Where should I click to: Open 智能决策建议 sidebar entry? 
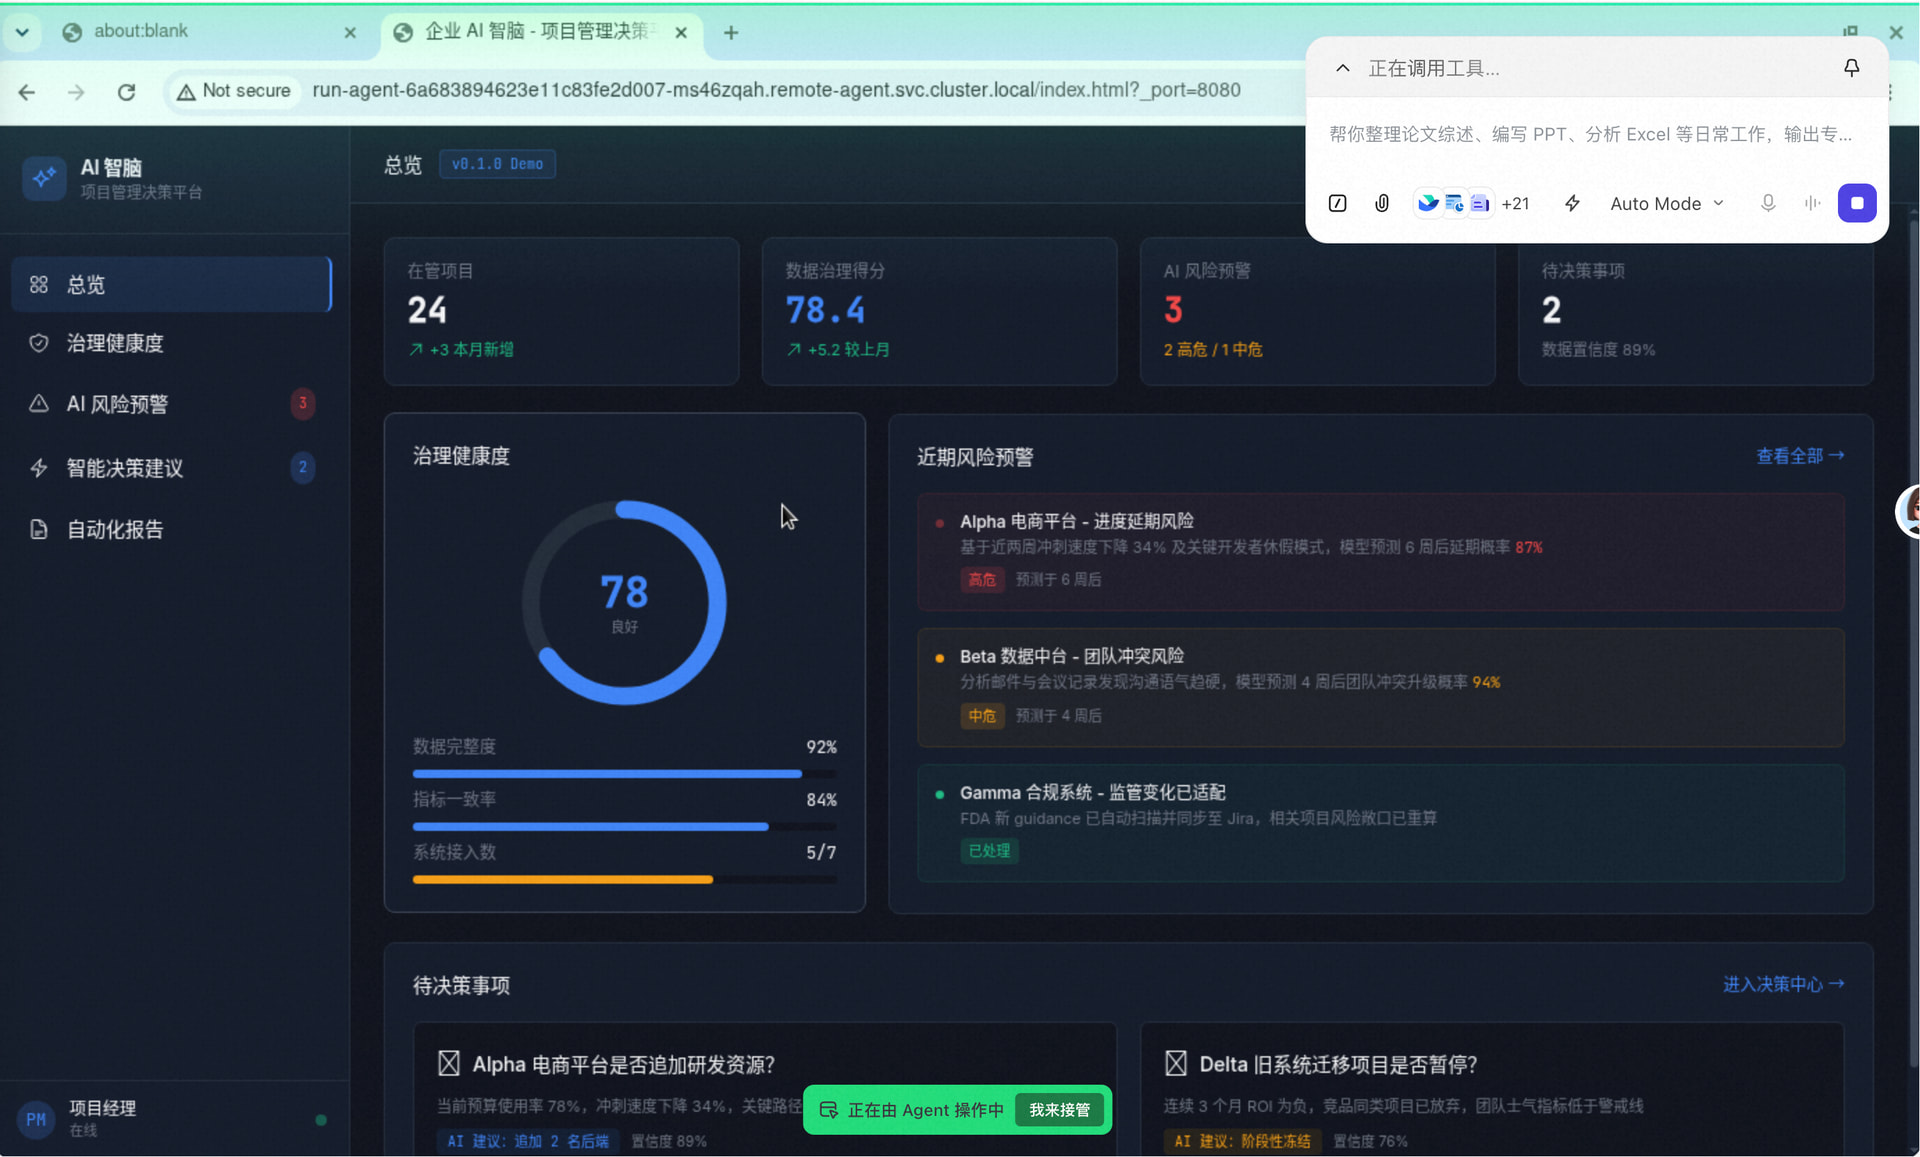pyautogui.click(x=171, y=468)
